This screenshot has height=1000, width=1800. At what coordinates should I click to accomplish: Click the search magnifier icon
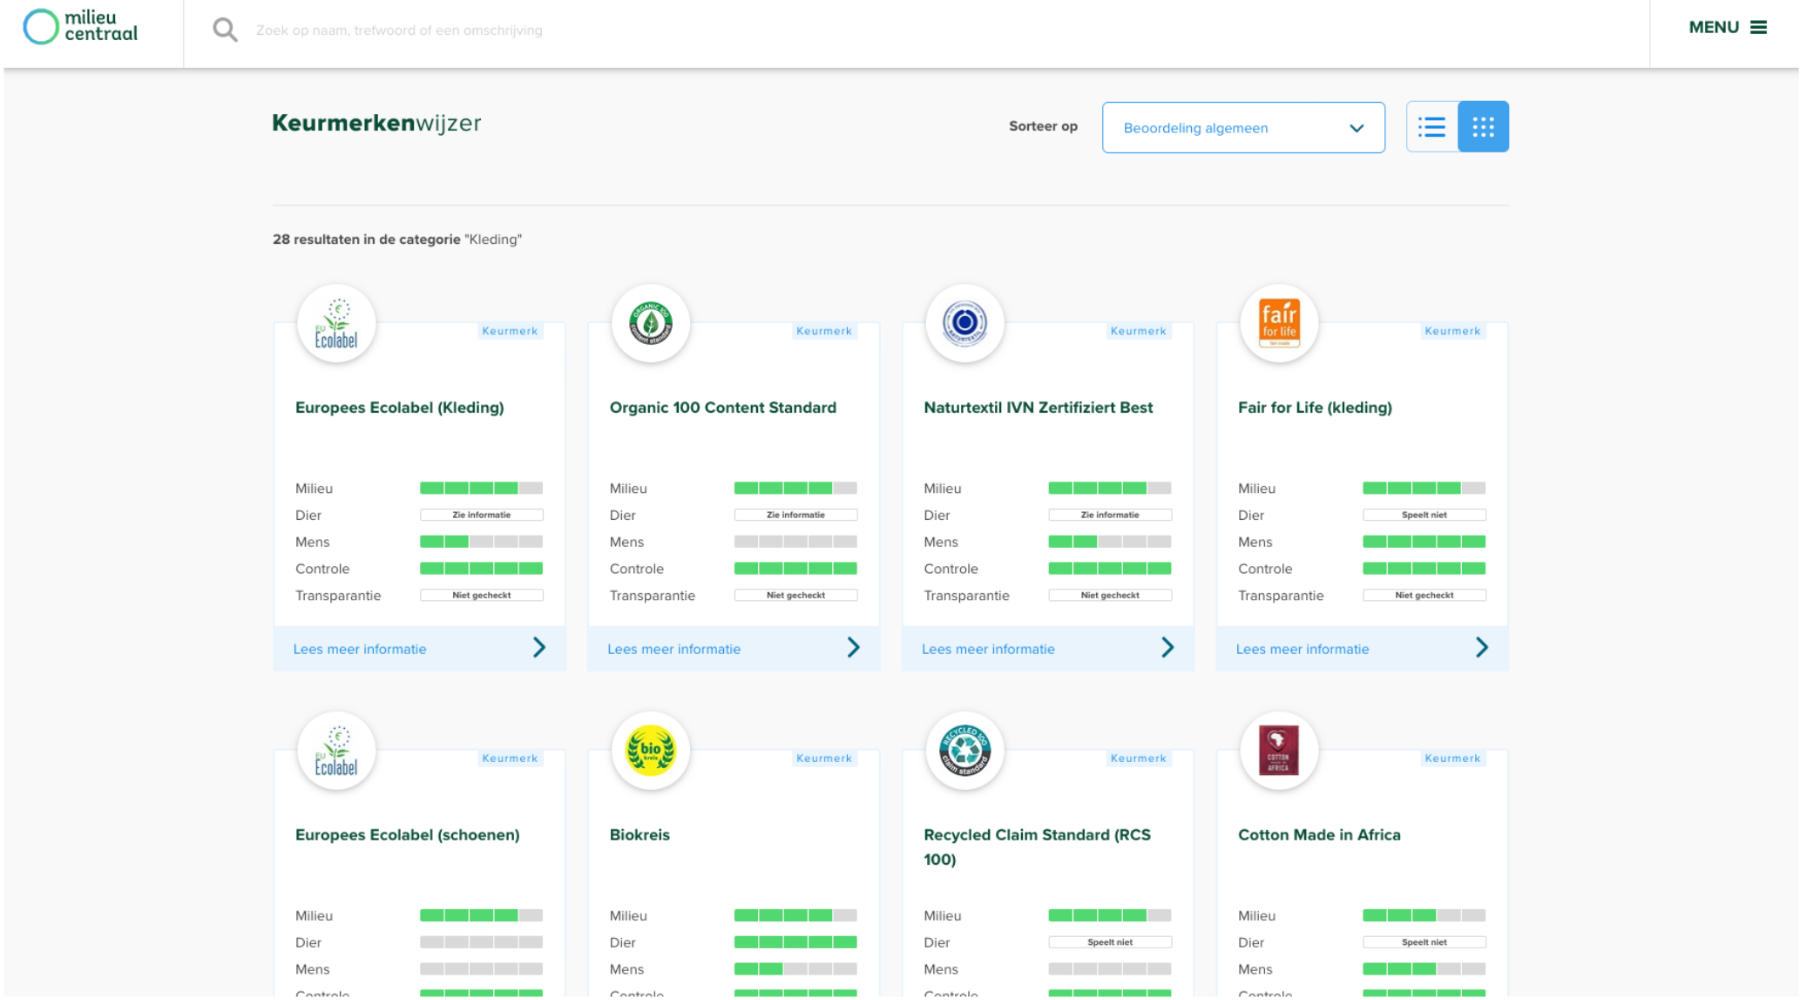225,30
